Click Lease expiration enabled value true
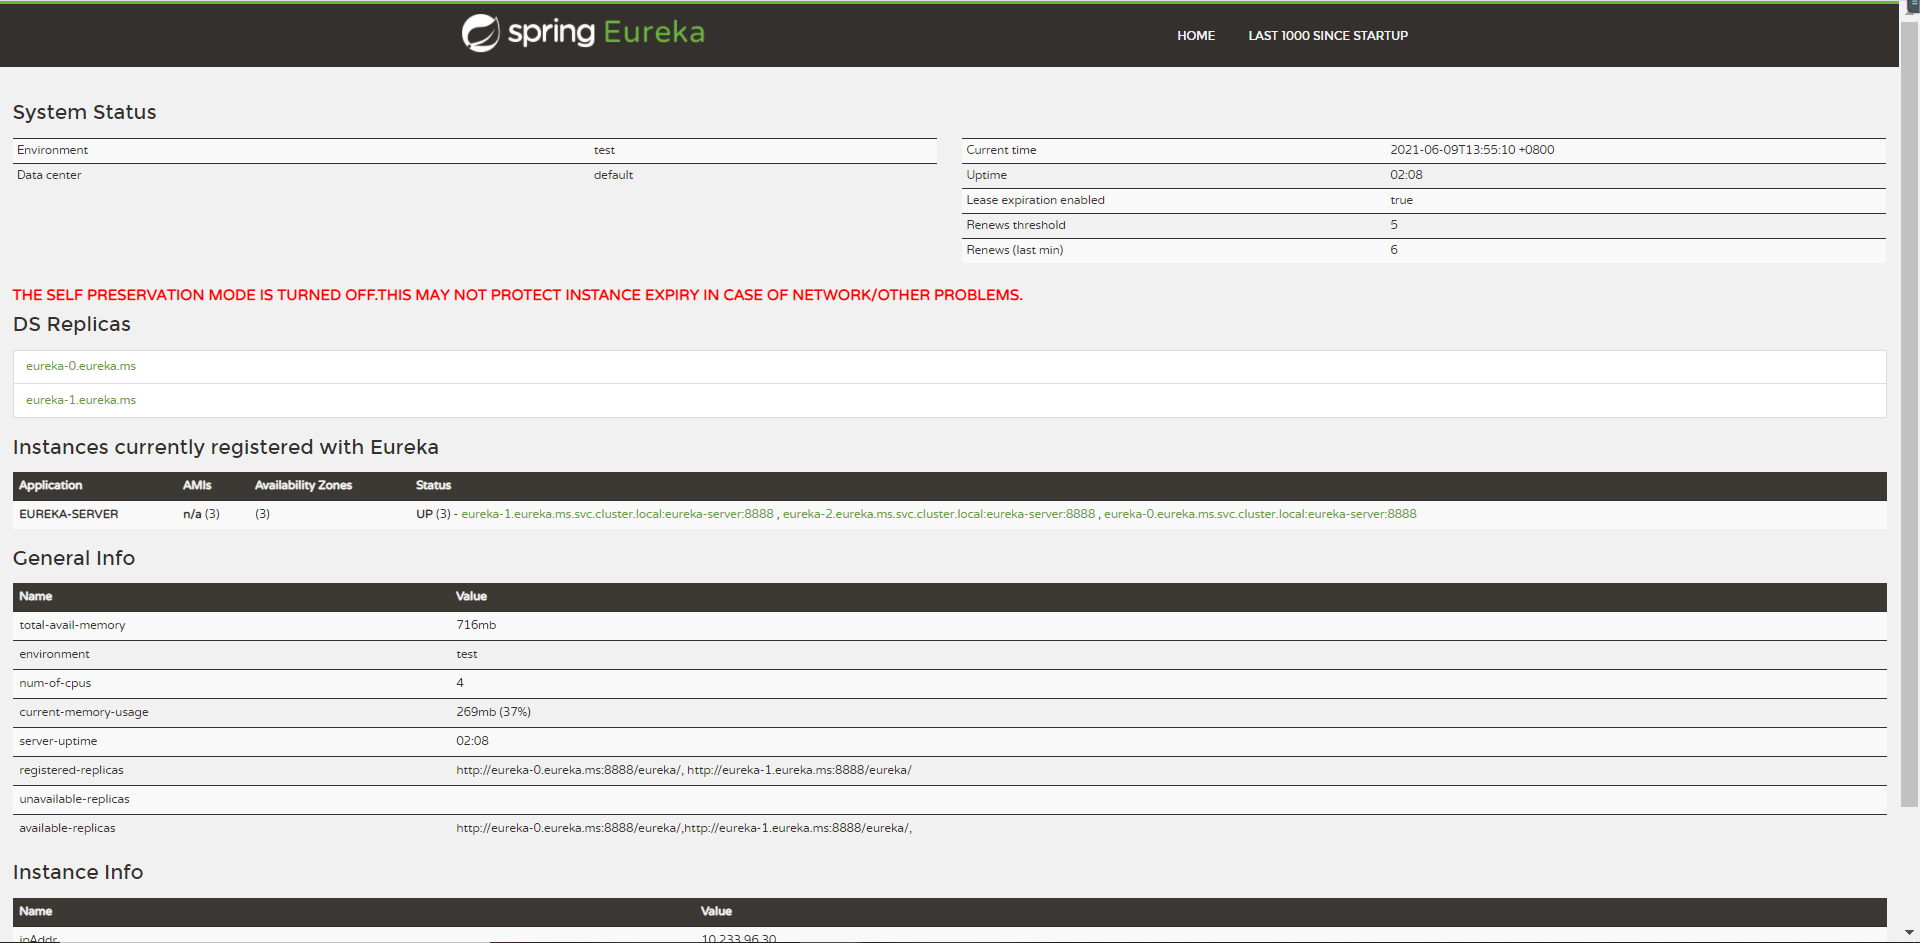The image size is (1920, 943). point(1401,200)
